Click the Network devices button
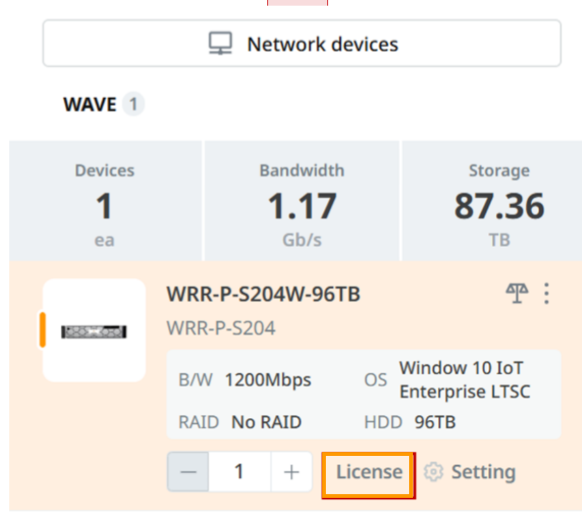Image resolution: width=582 pixels, height=515 pixels. 302,43
